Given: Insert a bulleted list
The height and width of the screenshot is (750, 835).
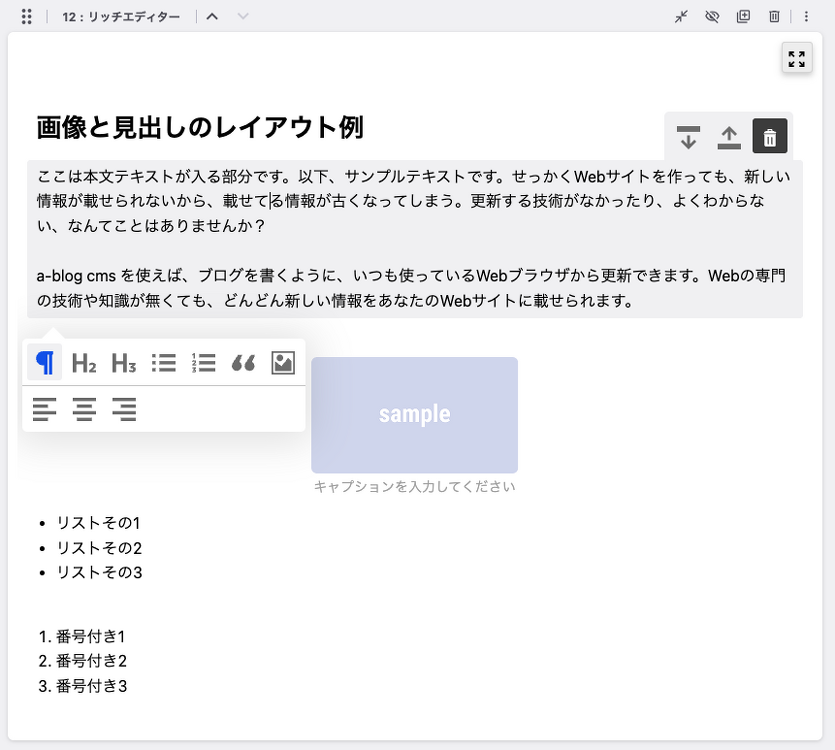Looking at the screenshot, I should point(163,362).
